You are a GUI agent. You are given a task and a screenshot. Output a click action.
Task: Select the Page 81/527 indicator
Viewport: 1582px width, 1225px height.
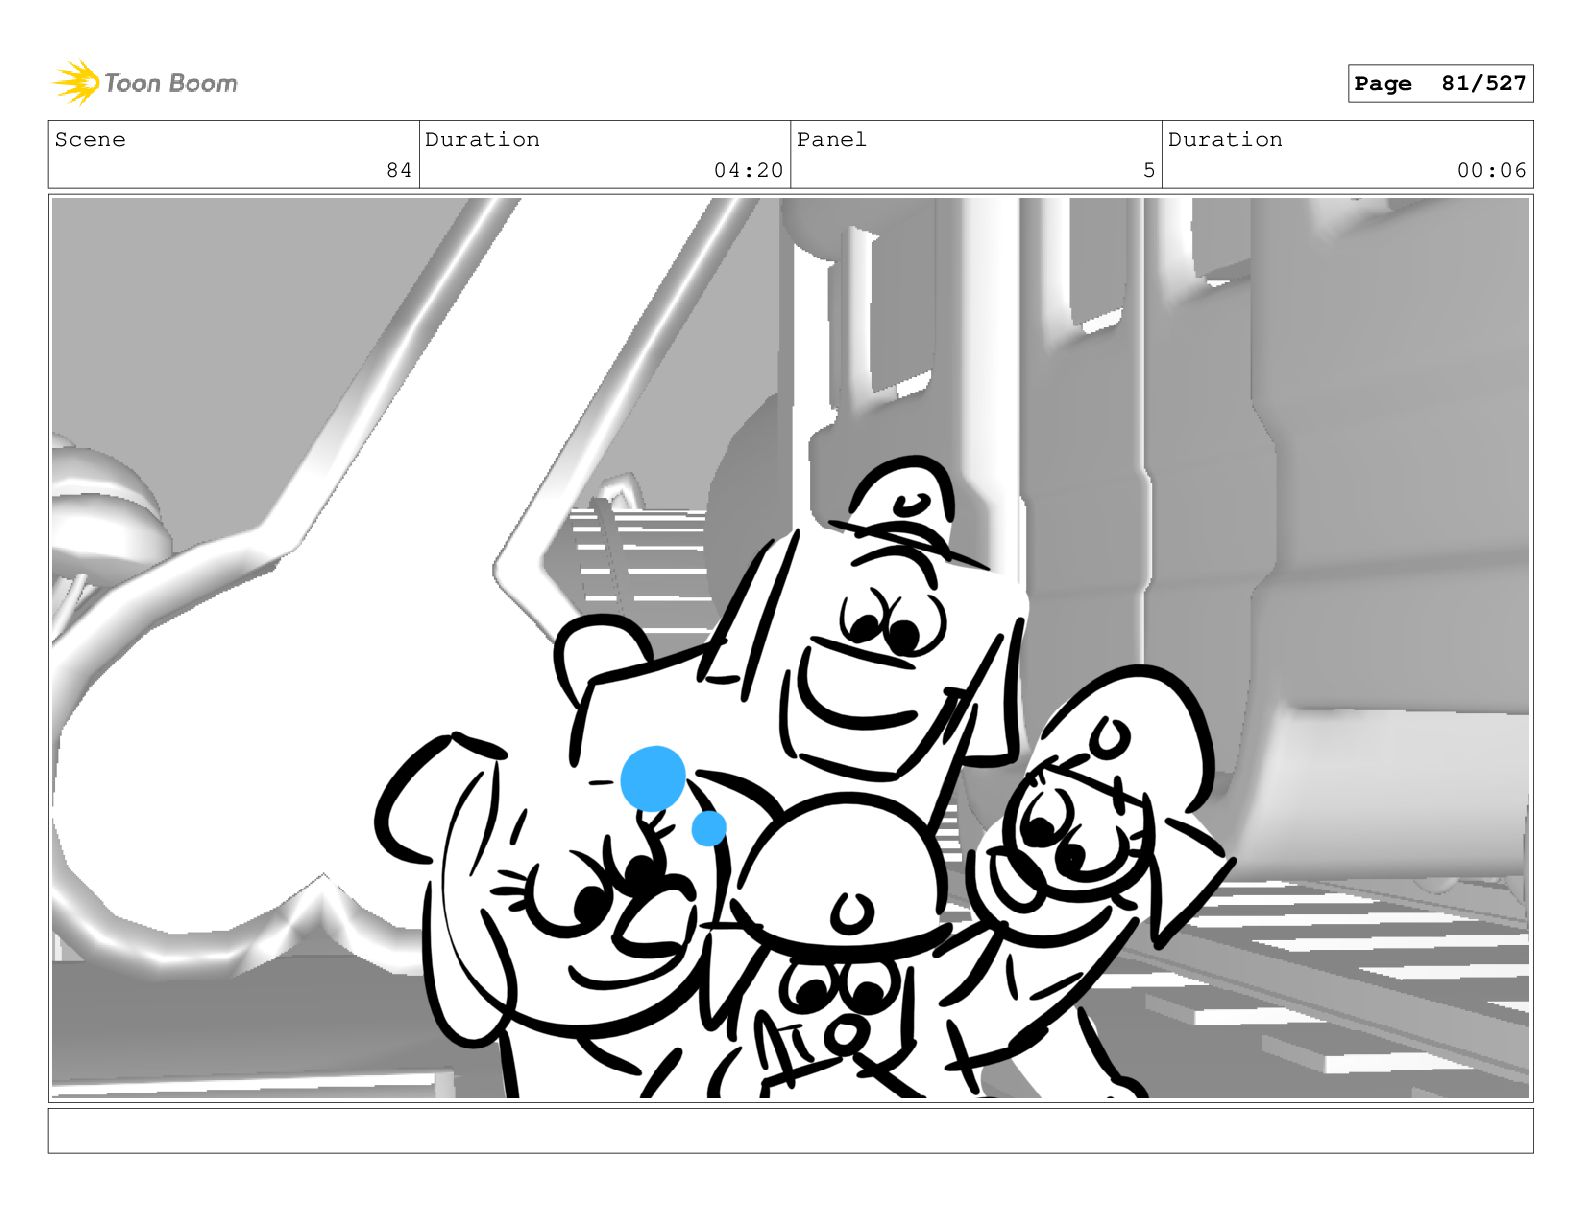point(1440,84)
